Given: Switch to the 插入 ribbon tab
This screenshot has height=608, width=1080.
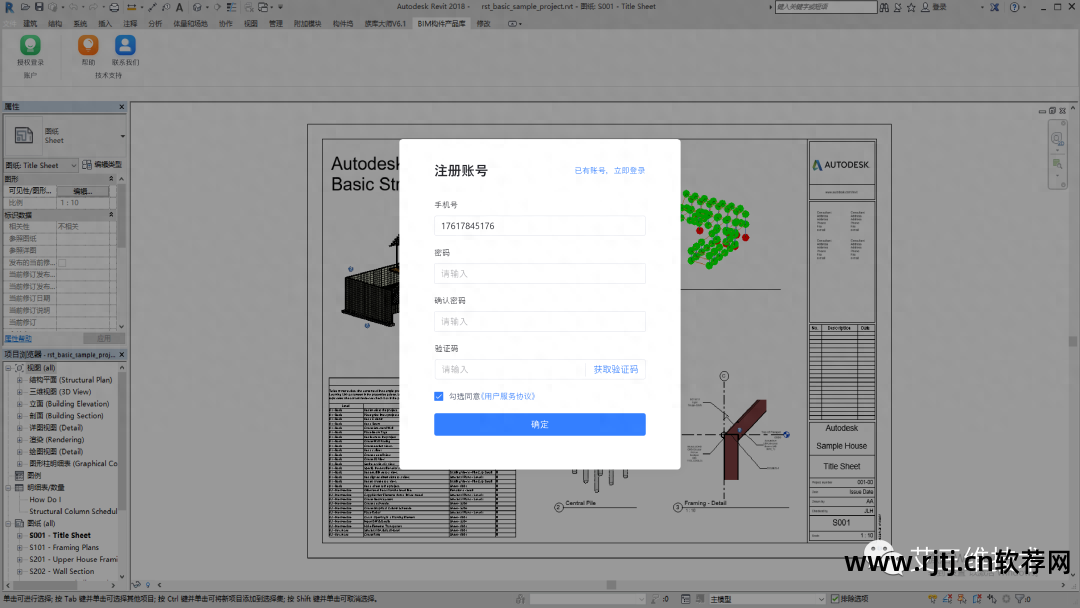Looking at the screenshot, I should [x=107, y=23].
